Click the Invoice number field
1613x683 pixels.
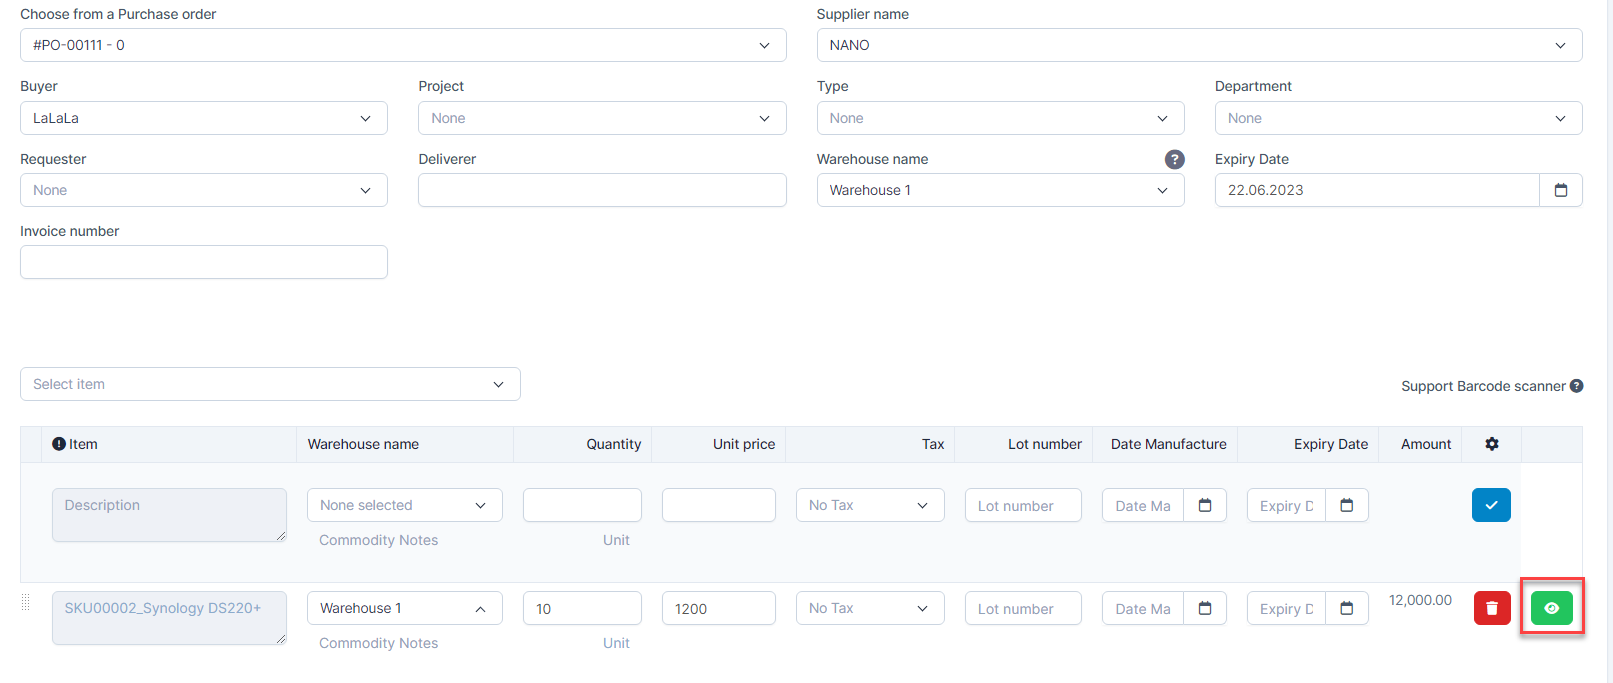pyautogui.click(x=204, y=262)
